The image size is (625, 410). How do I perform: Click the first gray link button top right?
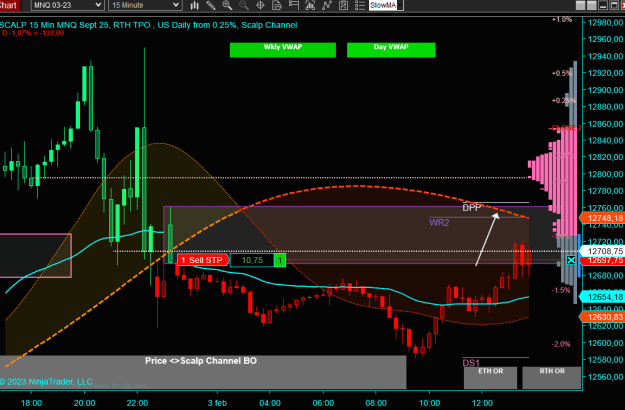(581, 5)
